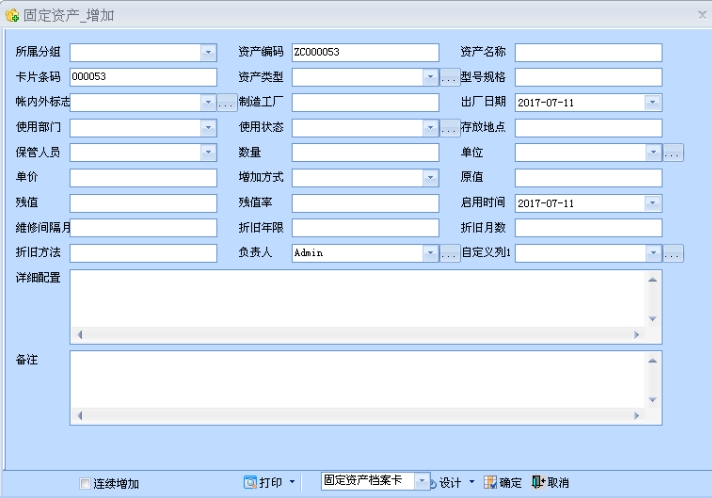Expand the 设计 dropdown arrow
The width and height of the screenshot is (712, 498).
(x=471, y=482)
